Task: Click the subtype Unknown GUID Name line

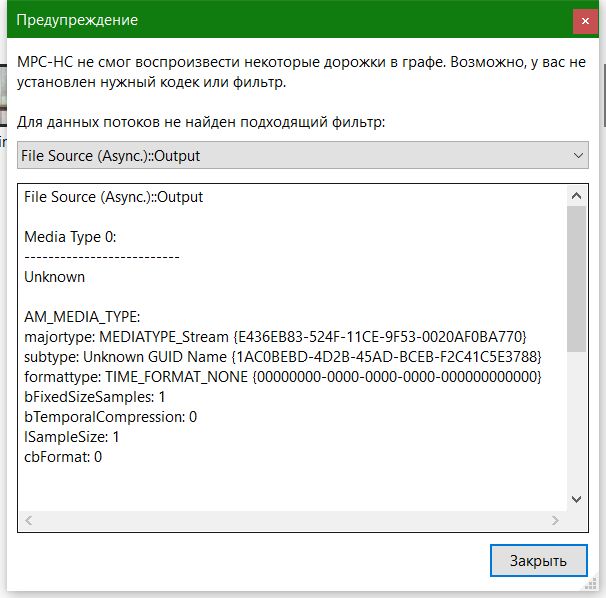Action: [283, 357]
